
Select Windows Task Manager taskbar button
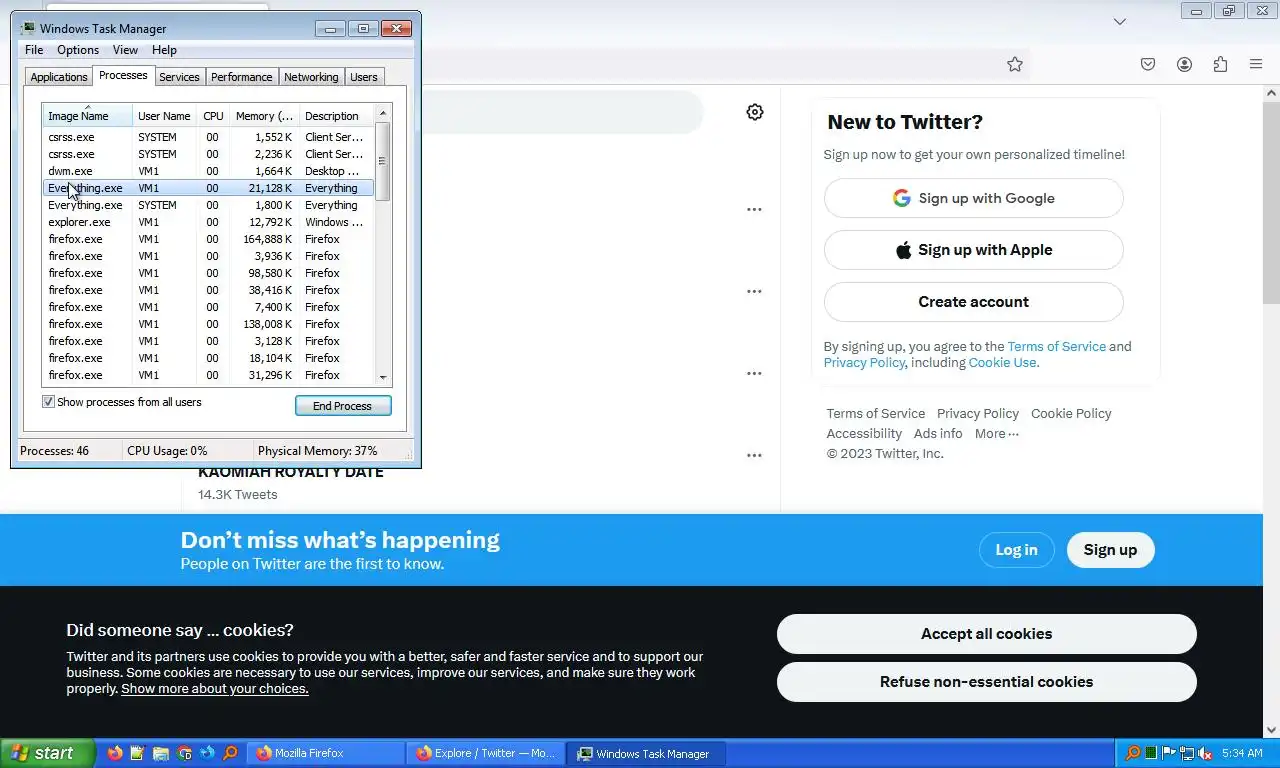[646, 753]
